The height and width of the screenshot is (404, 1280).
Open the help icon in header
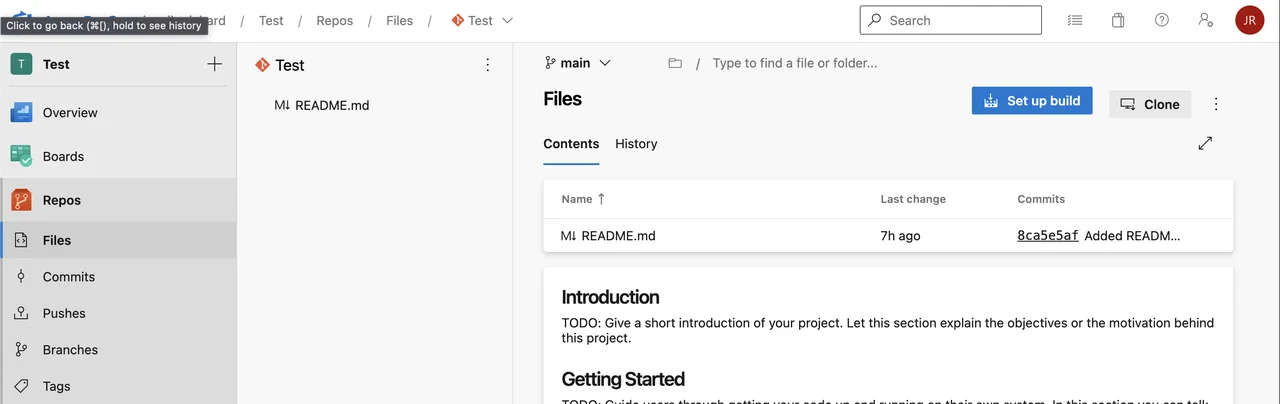pos(1162,20)
